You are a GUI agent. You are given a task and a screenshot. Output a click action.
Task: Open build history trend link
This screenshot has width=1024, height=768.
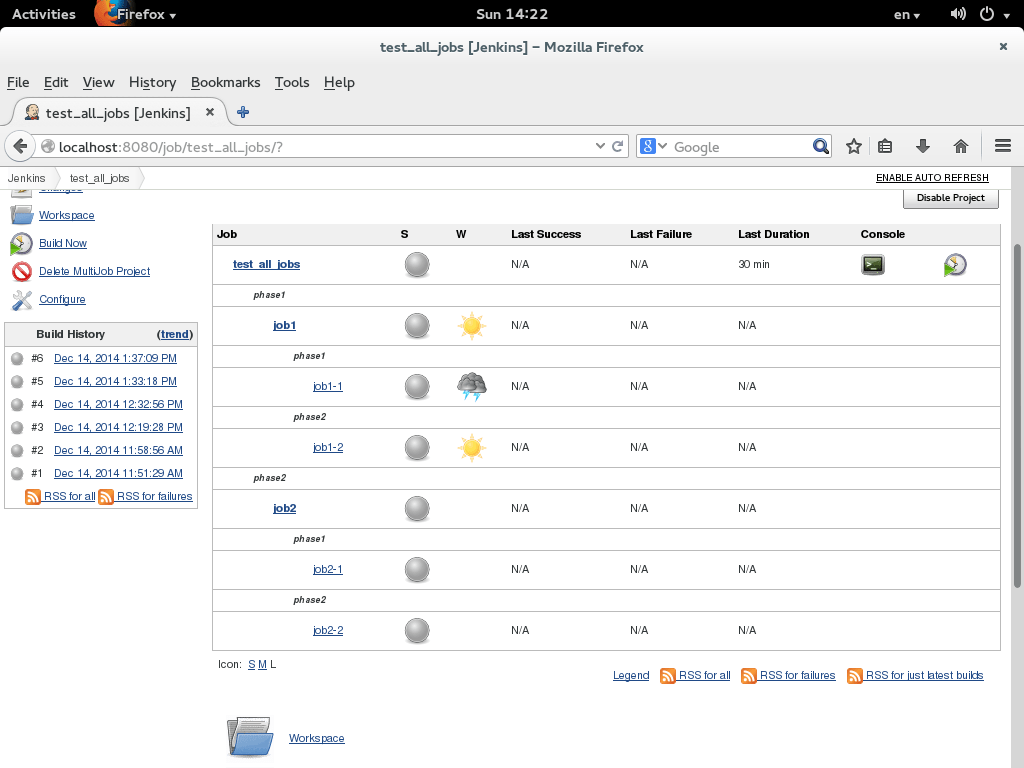[x=175, y=334]
